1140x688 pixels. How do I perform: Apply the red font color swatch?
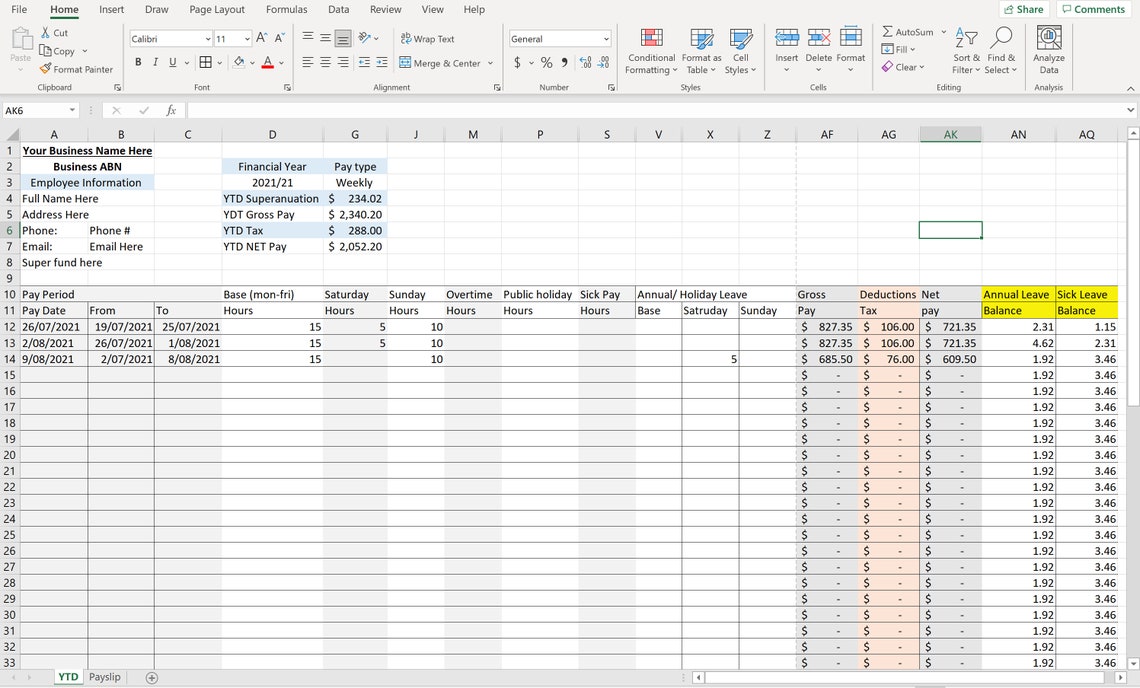pos(267,62)
